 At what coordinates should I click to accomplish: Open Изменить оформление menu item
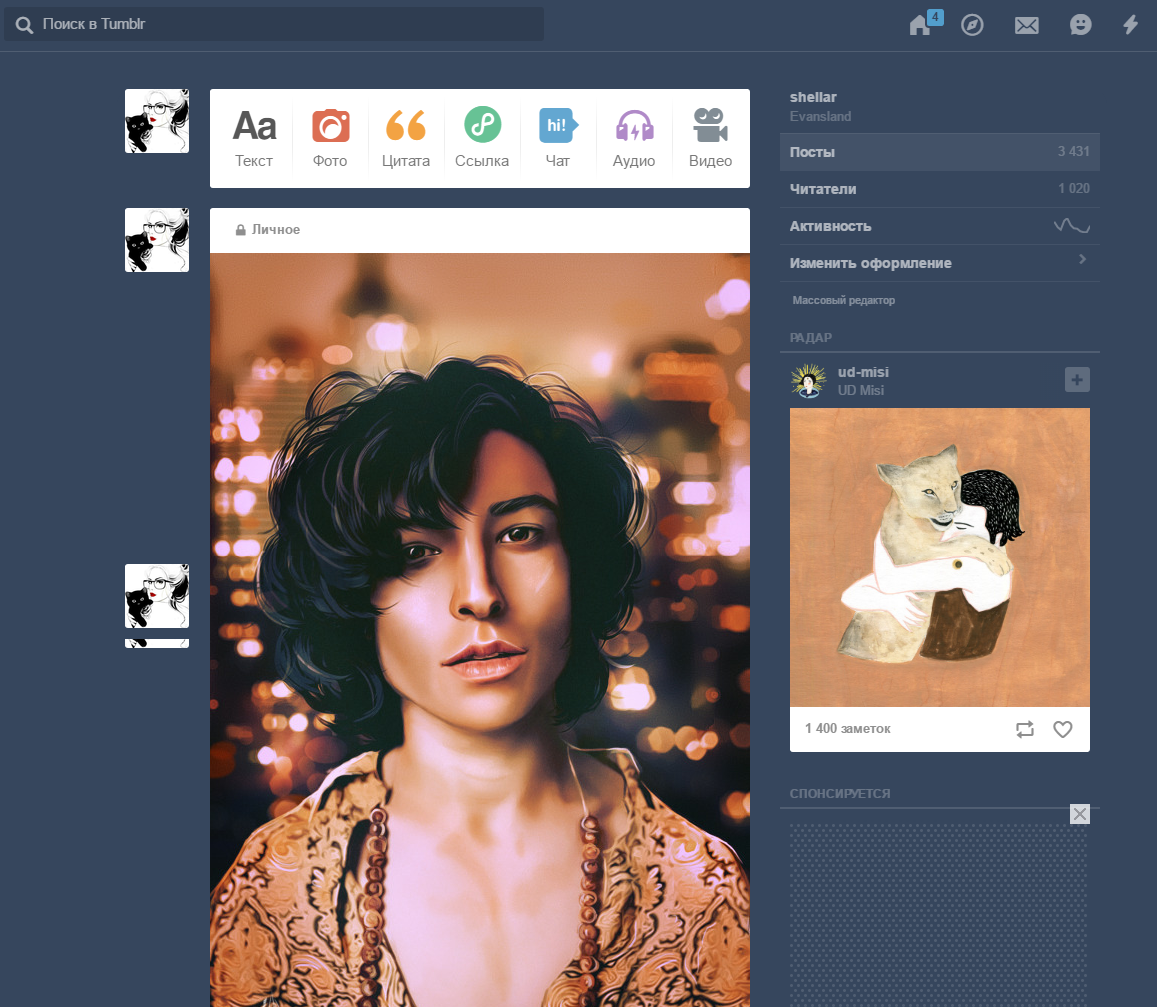pos(939,263)
